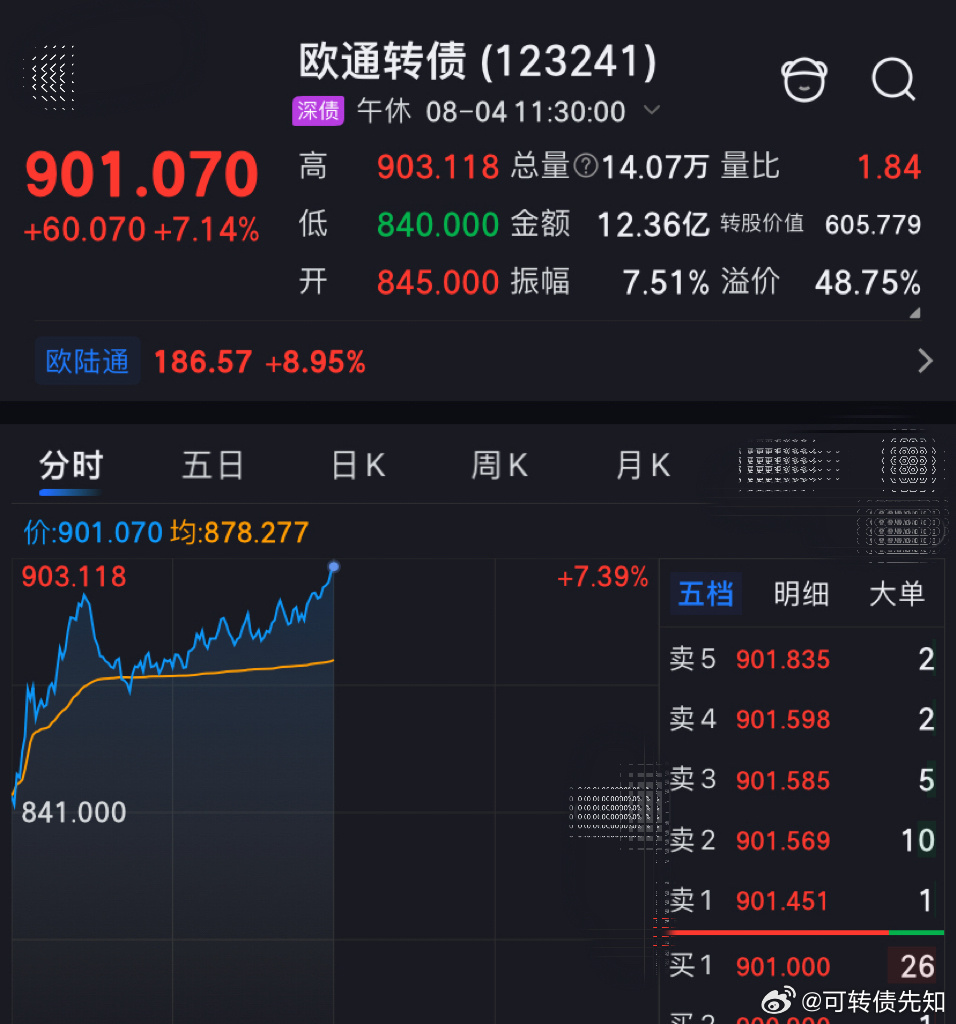Expand quote details corner triangle

pos(915,313)
